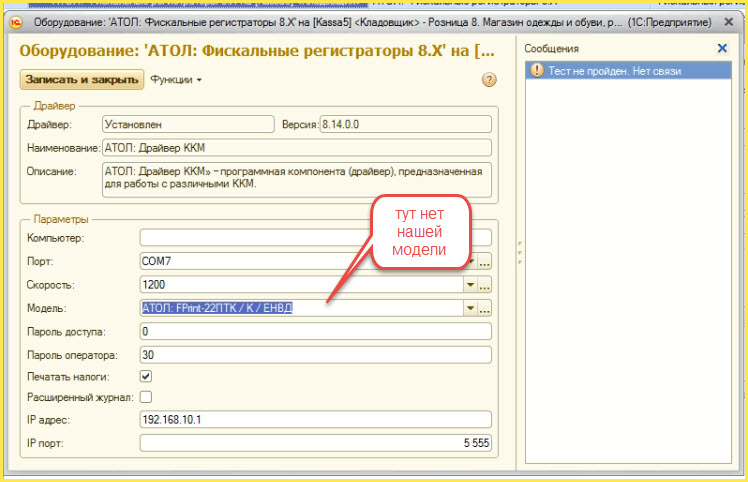Click the Оборудование form heading text

point(257,51)
